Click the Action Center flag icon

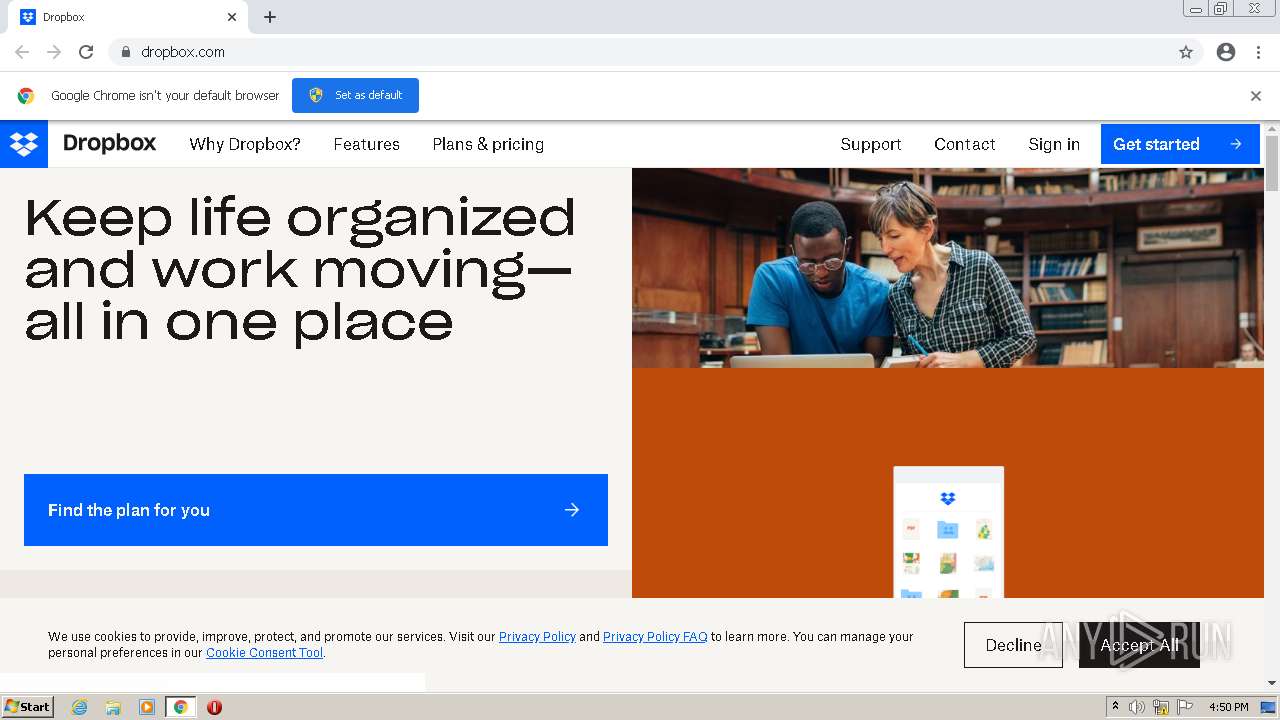(1185, 707)
